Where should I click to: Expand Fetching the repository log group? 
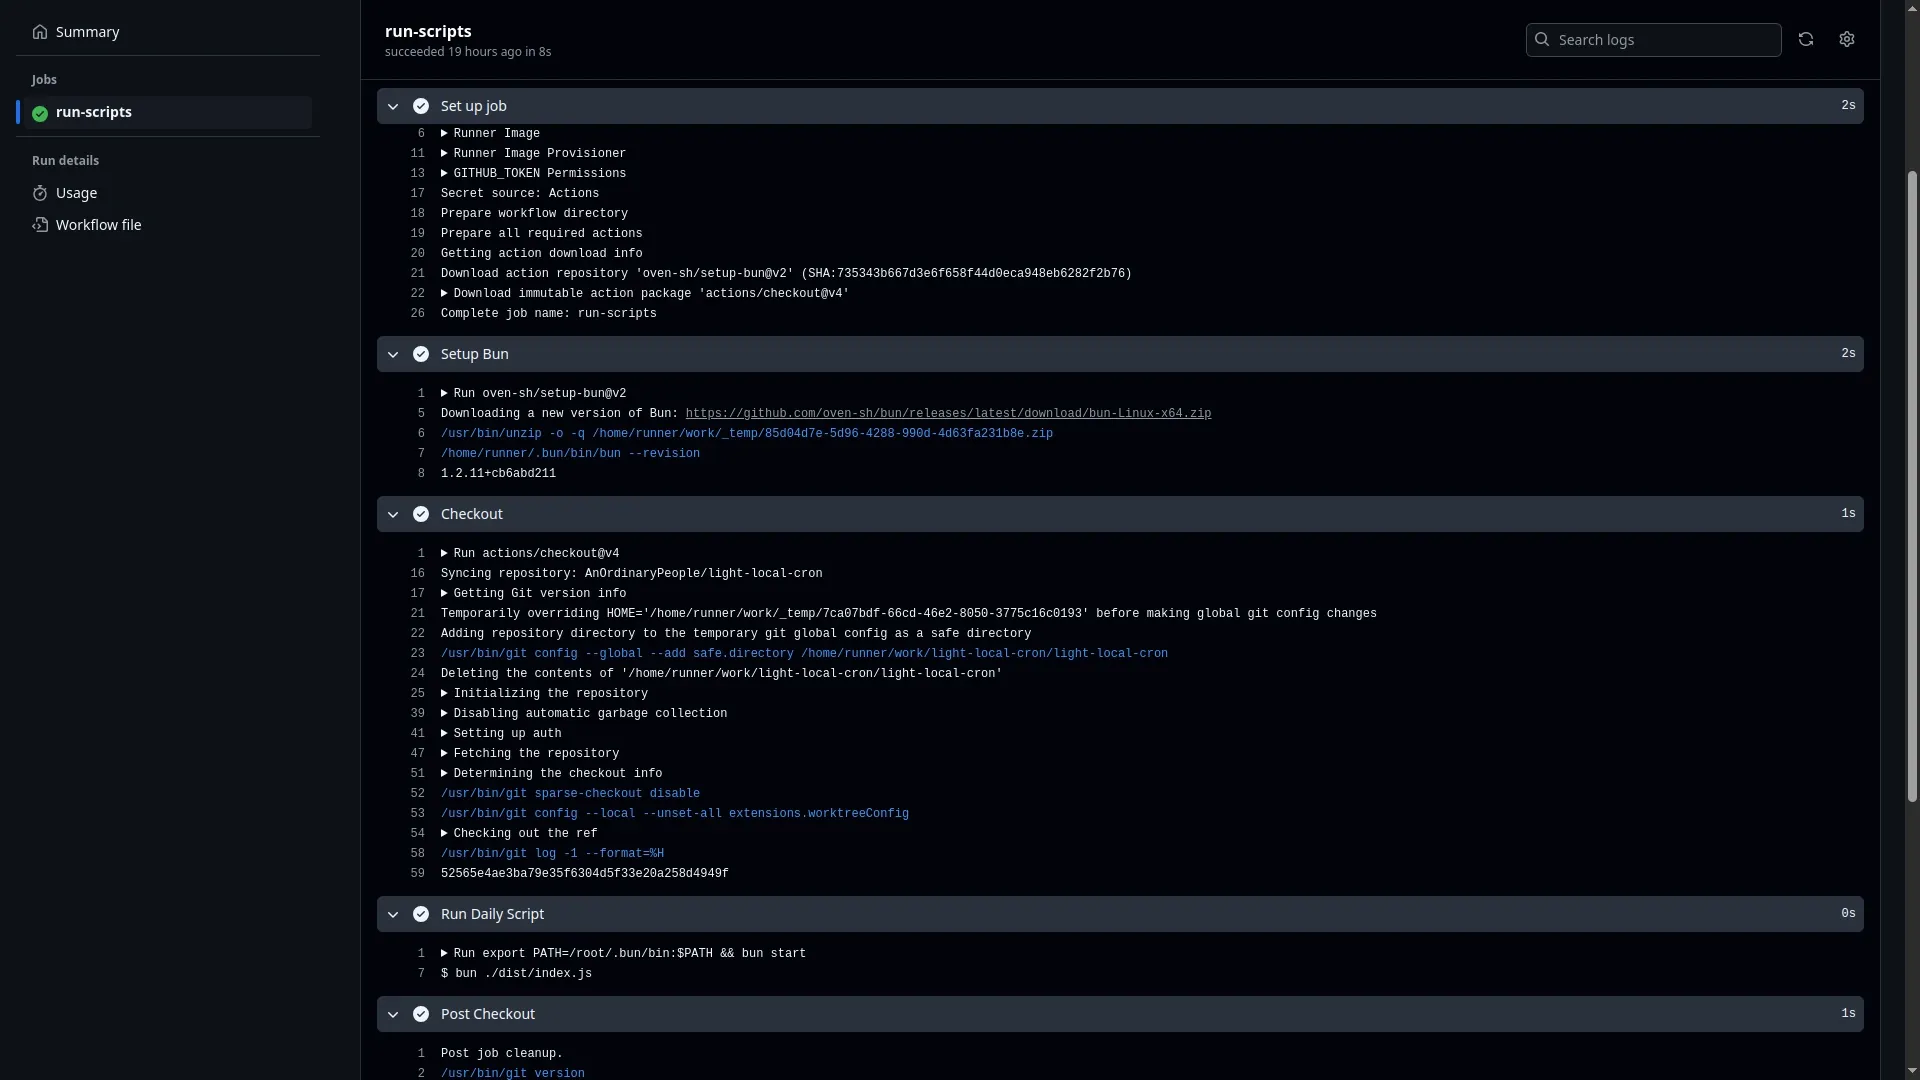(x=444, y=753)
